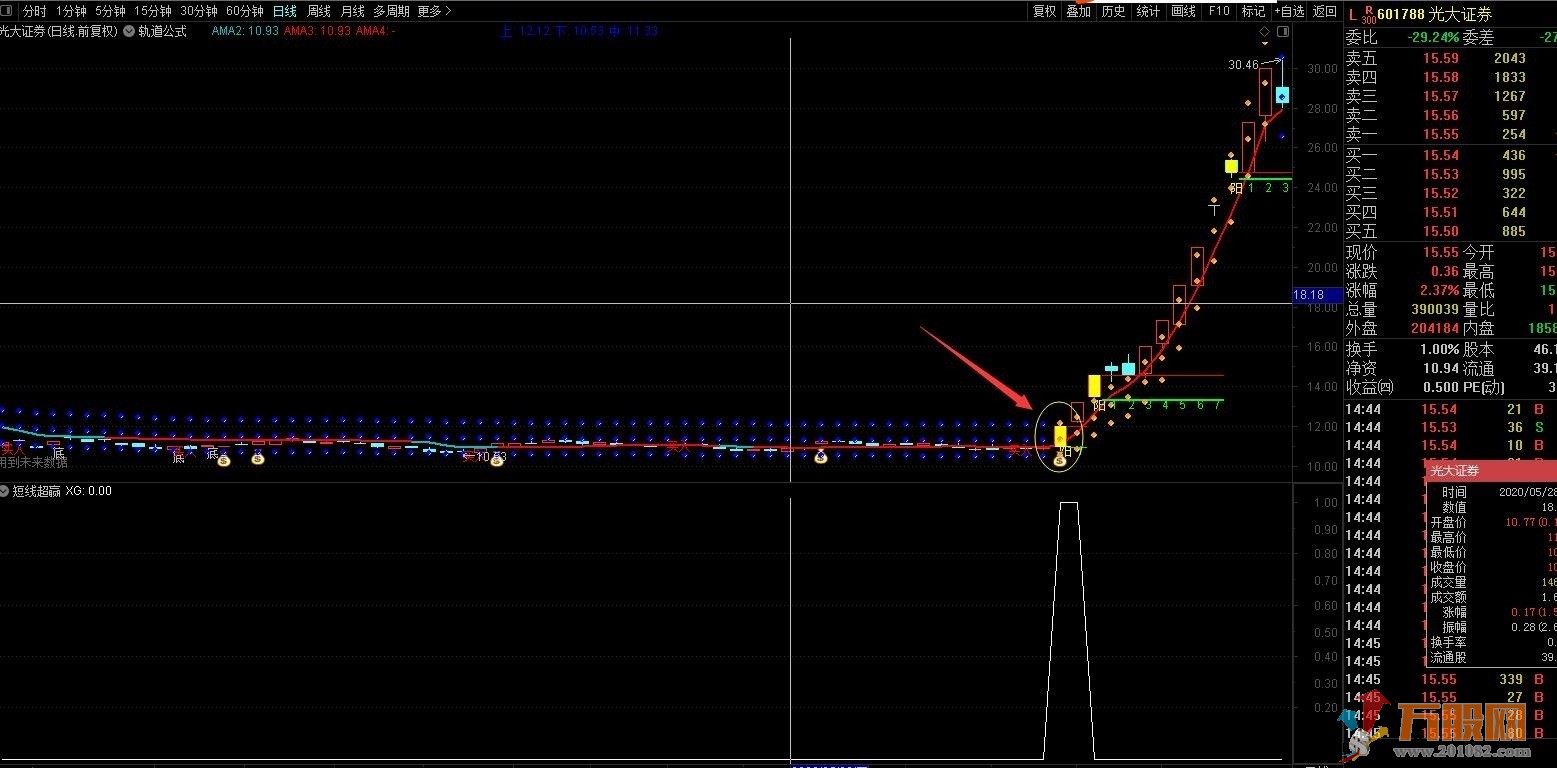Viewport: 1557px width, 768px height.
Task: Select the 60分钟 period tab
Action: pyautogui.click(x=245, y=11)
